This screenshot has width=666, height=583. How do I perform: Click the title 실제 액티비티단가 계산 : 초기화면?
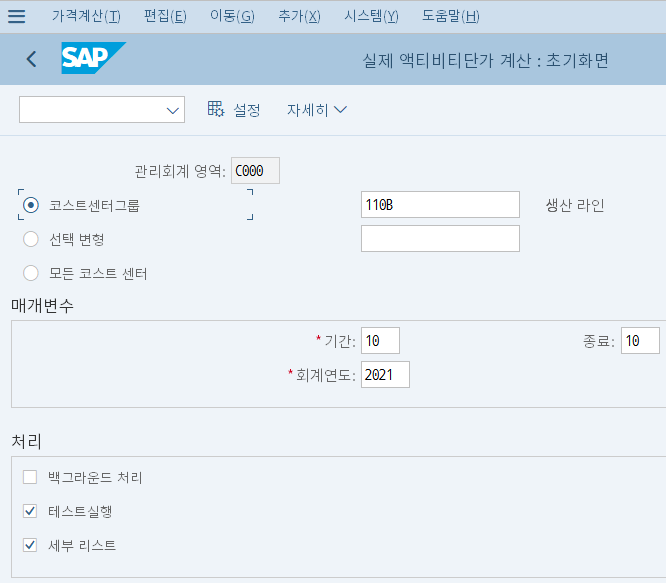[x=485, y=60]
